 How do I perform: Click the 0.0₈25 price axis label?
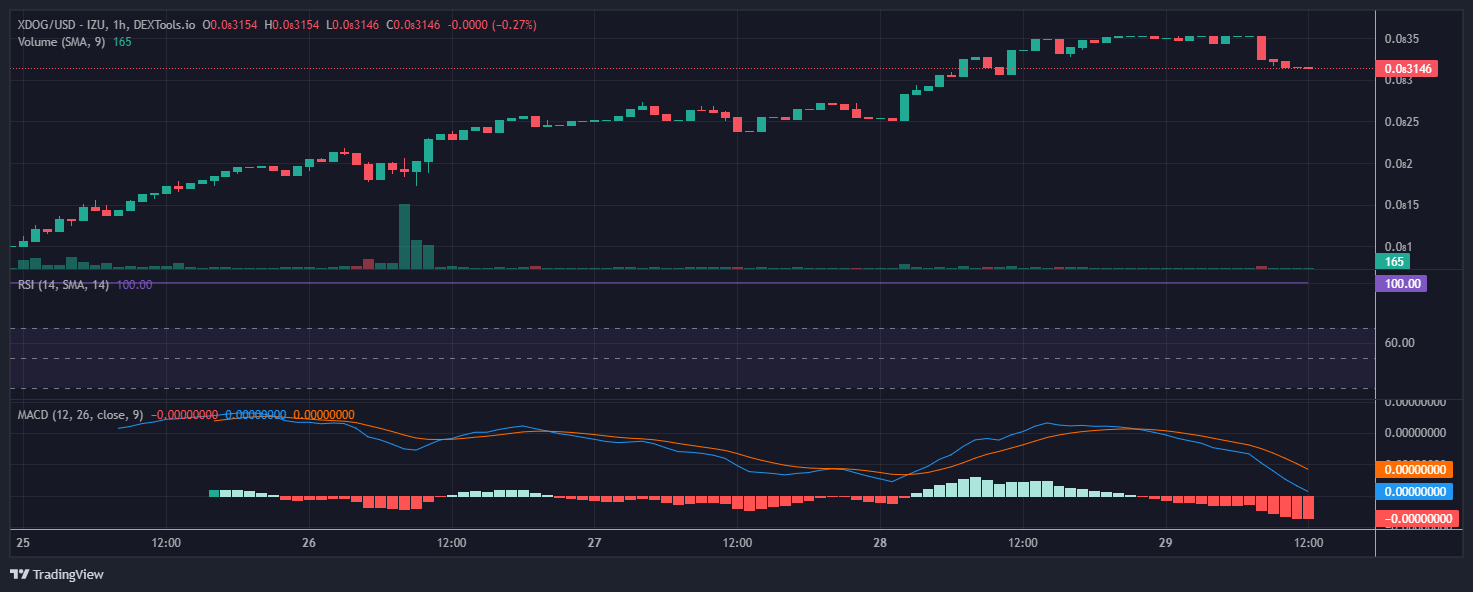point(1401,122)
